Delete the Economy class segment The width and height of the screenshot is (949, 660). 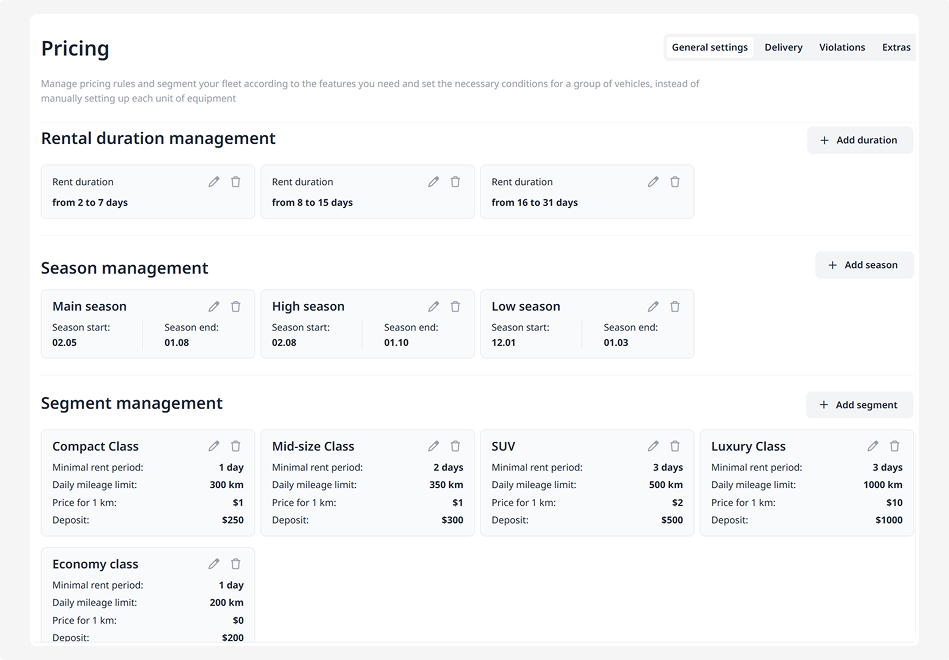(236, 565)
